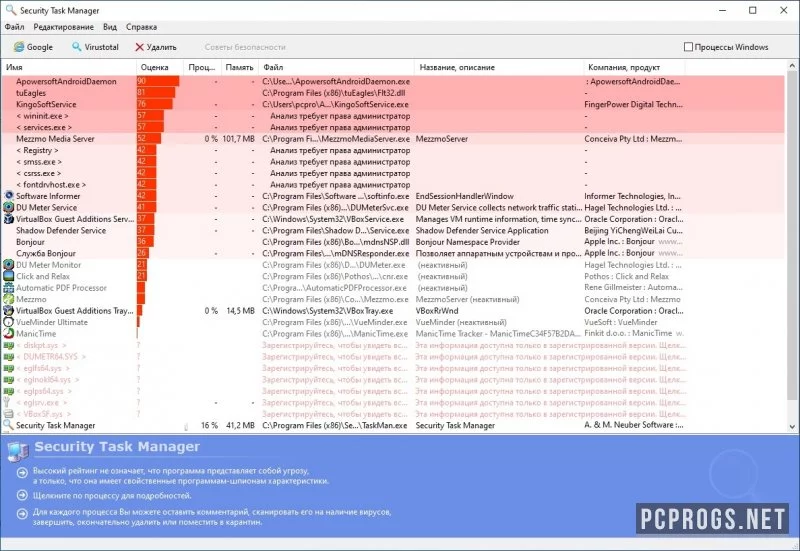Select the Shadow Defender Service name
The height and width of the screenshot is (551, 800).
[x=61, y=231]
